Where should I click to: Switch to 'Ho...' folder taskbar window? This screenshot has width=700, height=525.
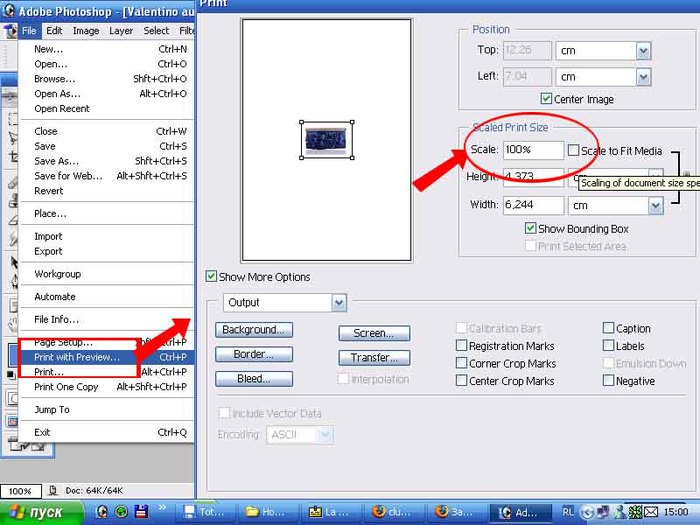pyautogui.click(x=267, y=512)
